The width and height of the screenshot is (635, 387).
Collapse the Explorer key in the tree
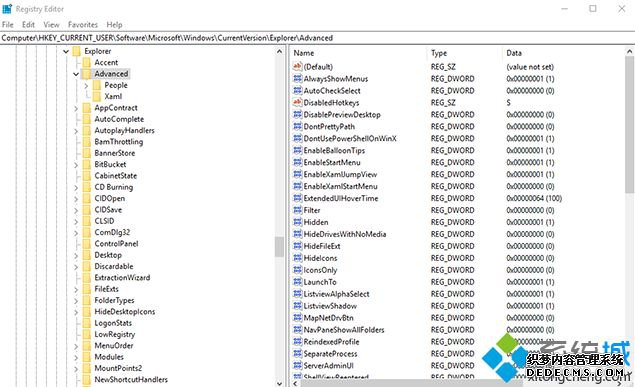66,51
